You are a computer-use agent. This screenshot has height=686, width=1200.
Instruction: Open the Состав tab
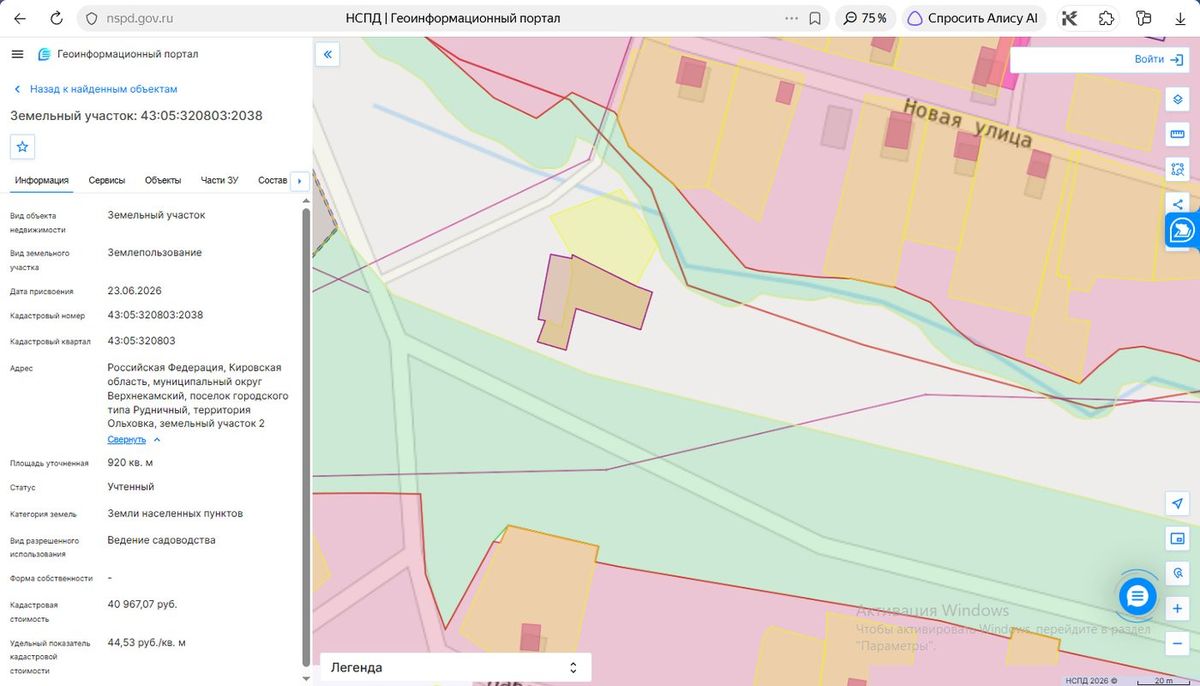pos(272,180)
